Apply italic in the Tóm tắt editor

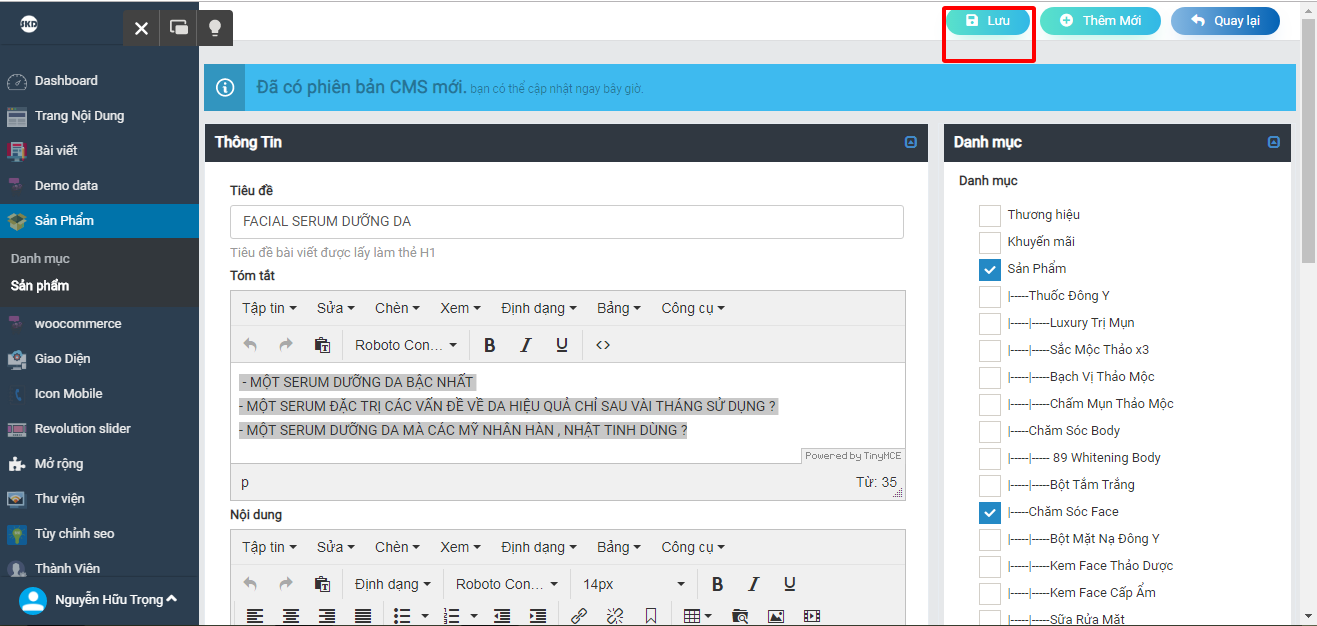[x=526, y=345]
